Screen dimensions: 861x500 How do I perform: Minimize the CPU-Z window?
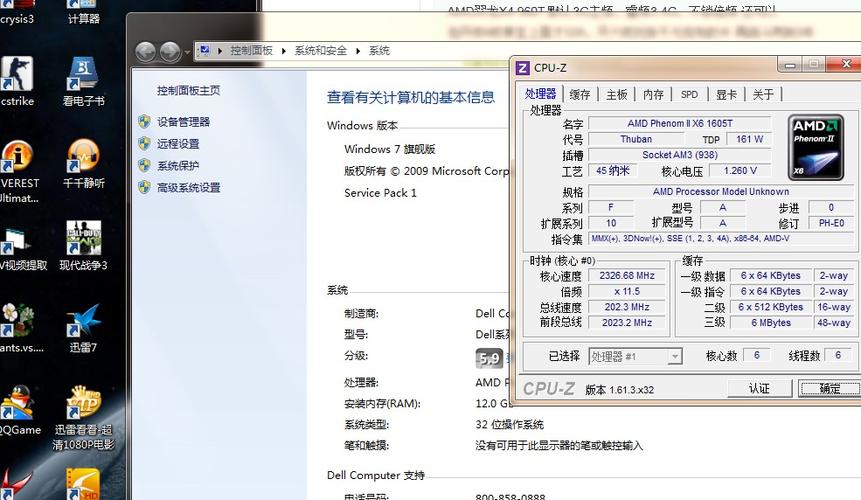(x=790, y=65)
